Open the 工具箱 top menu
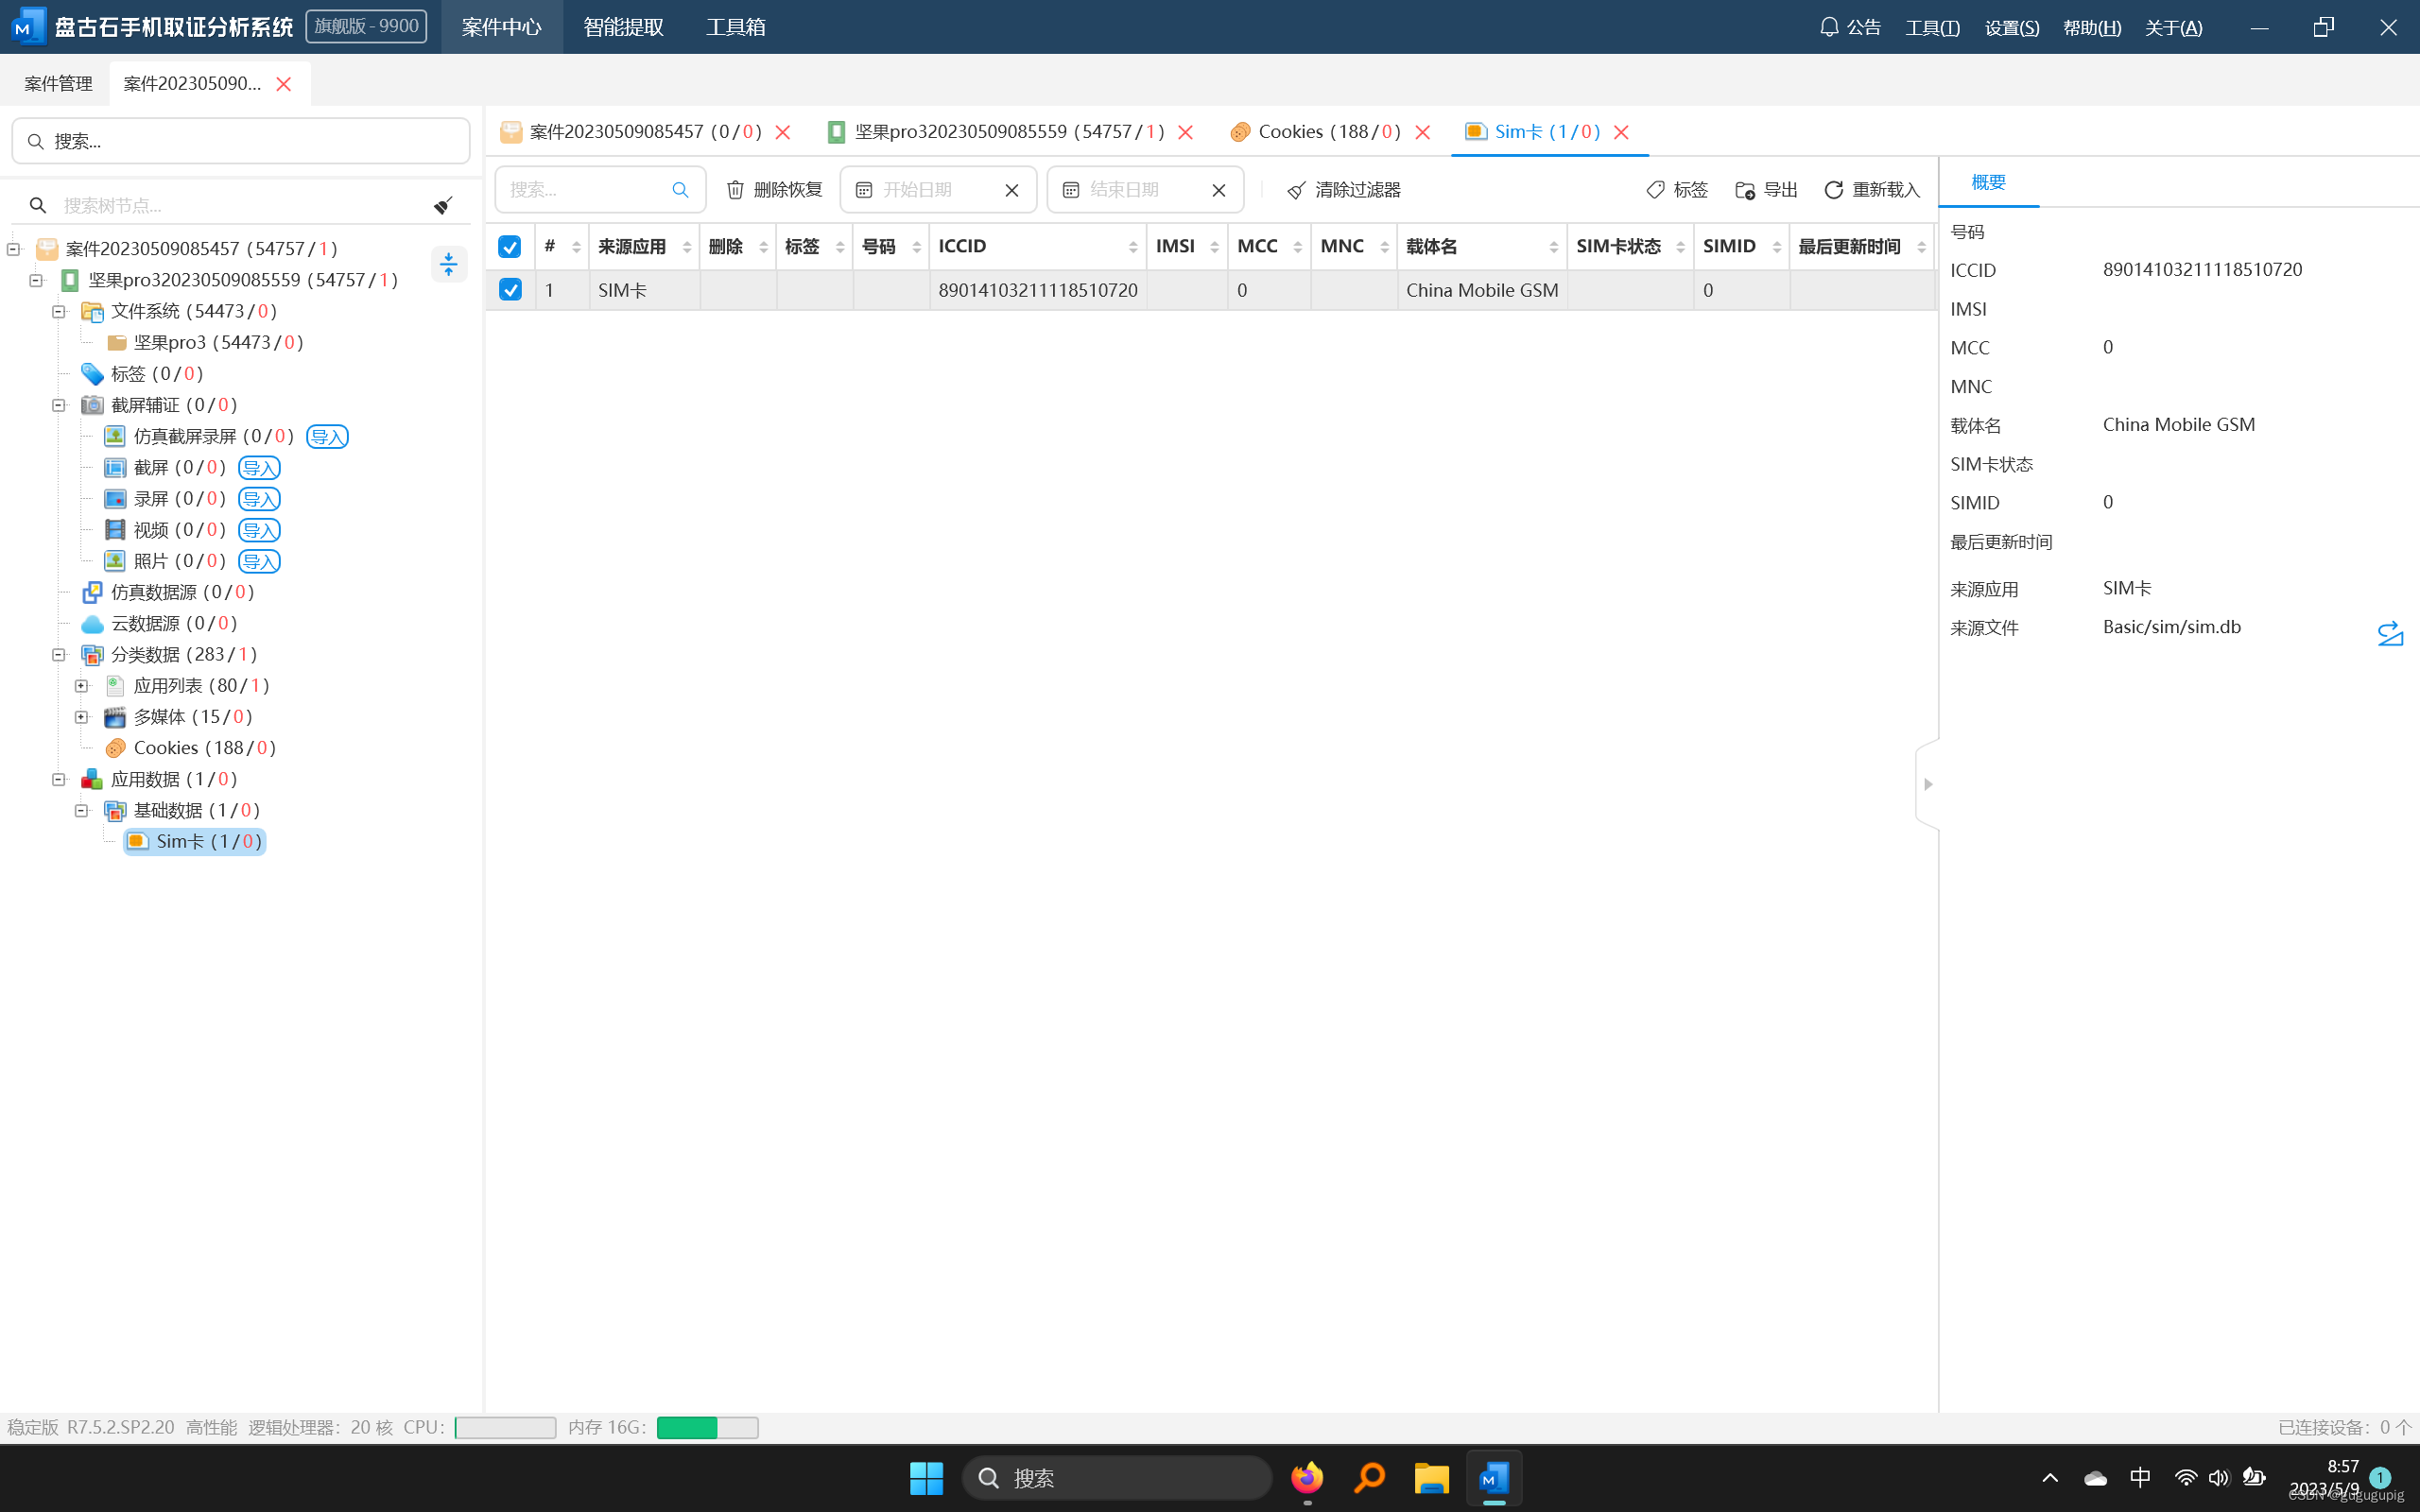The width and height of the screenshot is (2420, 1512). click(x=735, y=27)
